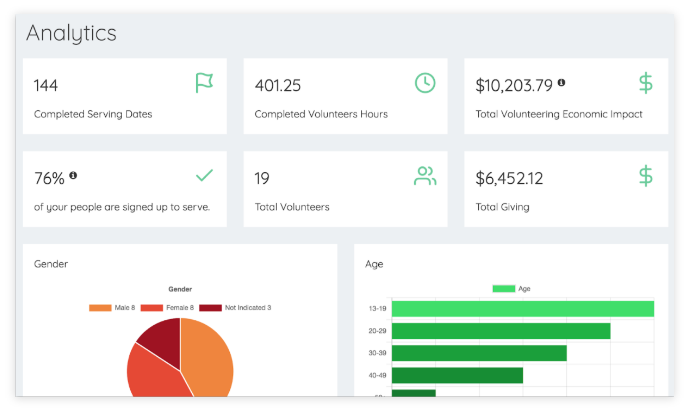Toggle the Male legend swatch in Gender chart
Image resolution: width=689 pixels, height=413 pixels.
(x=100, y=308)
